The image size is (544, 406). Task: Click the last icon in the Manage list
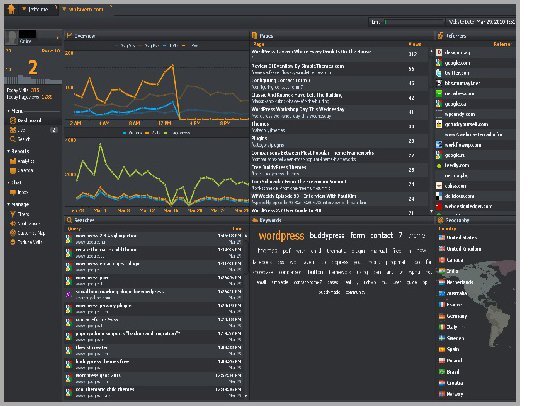(x=13, y=242)
